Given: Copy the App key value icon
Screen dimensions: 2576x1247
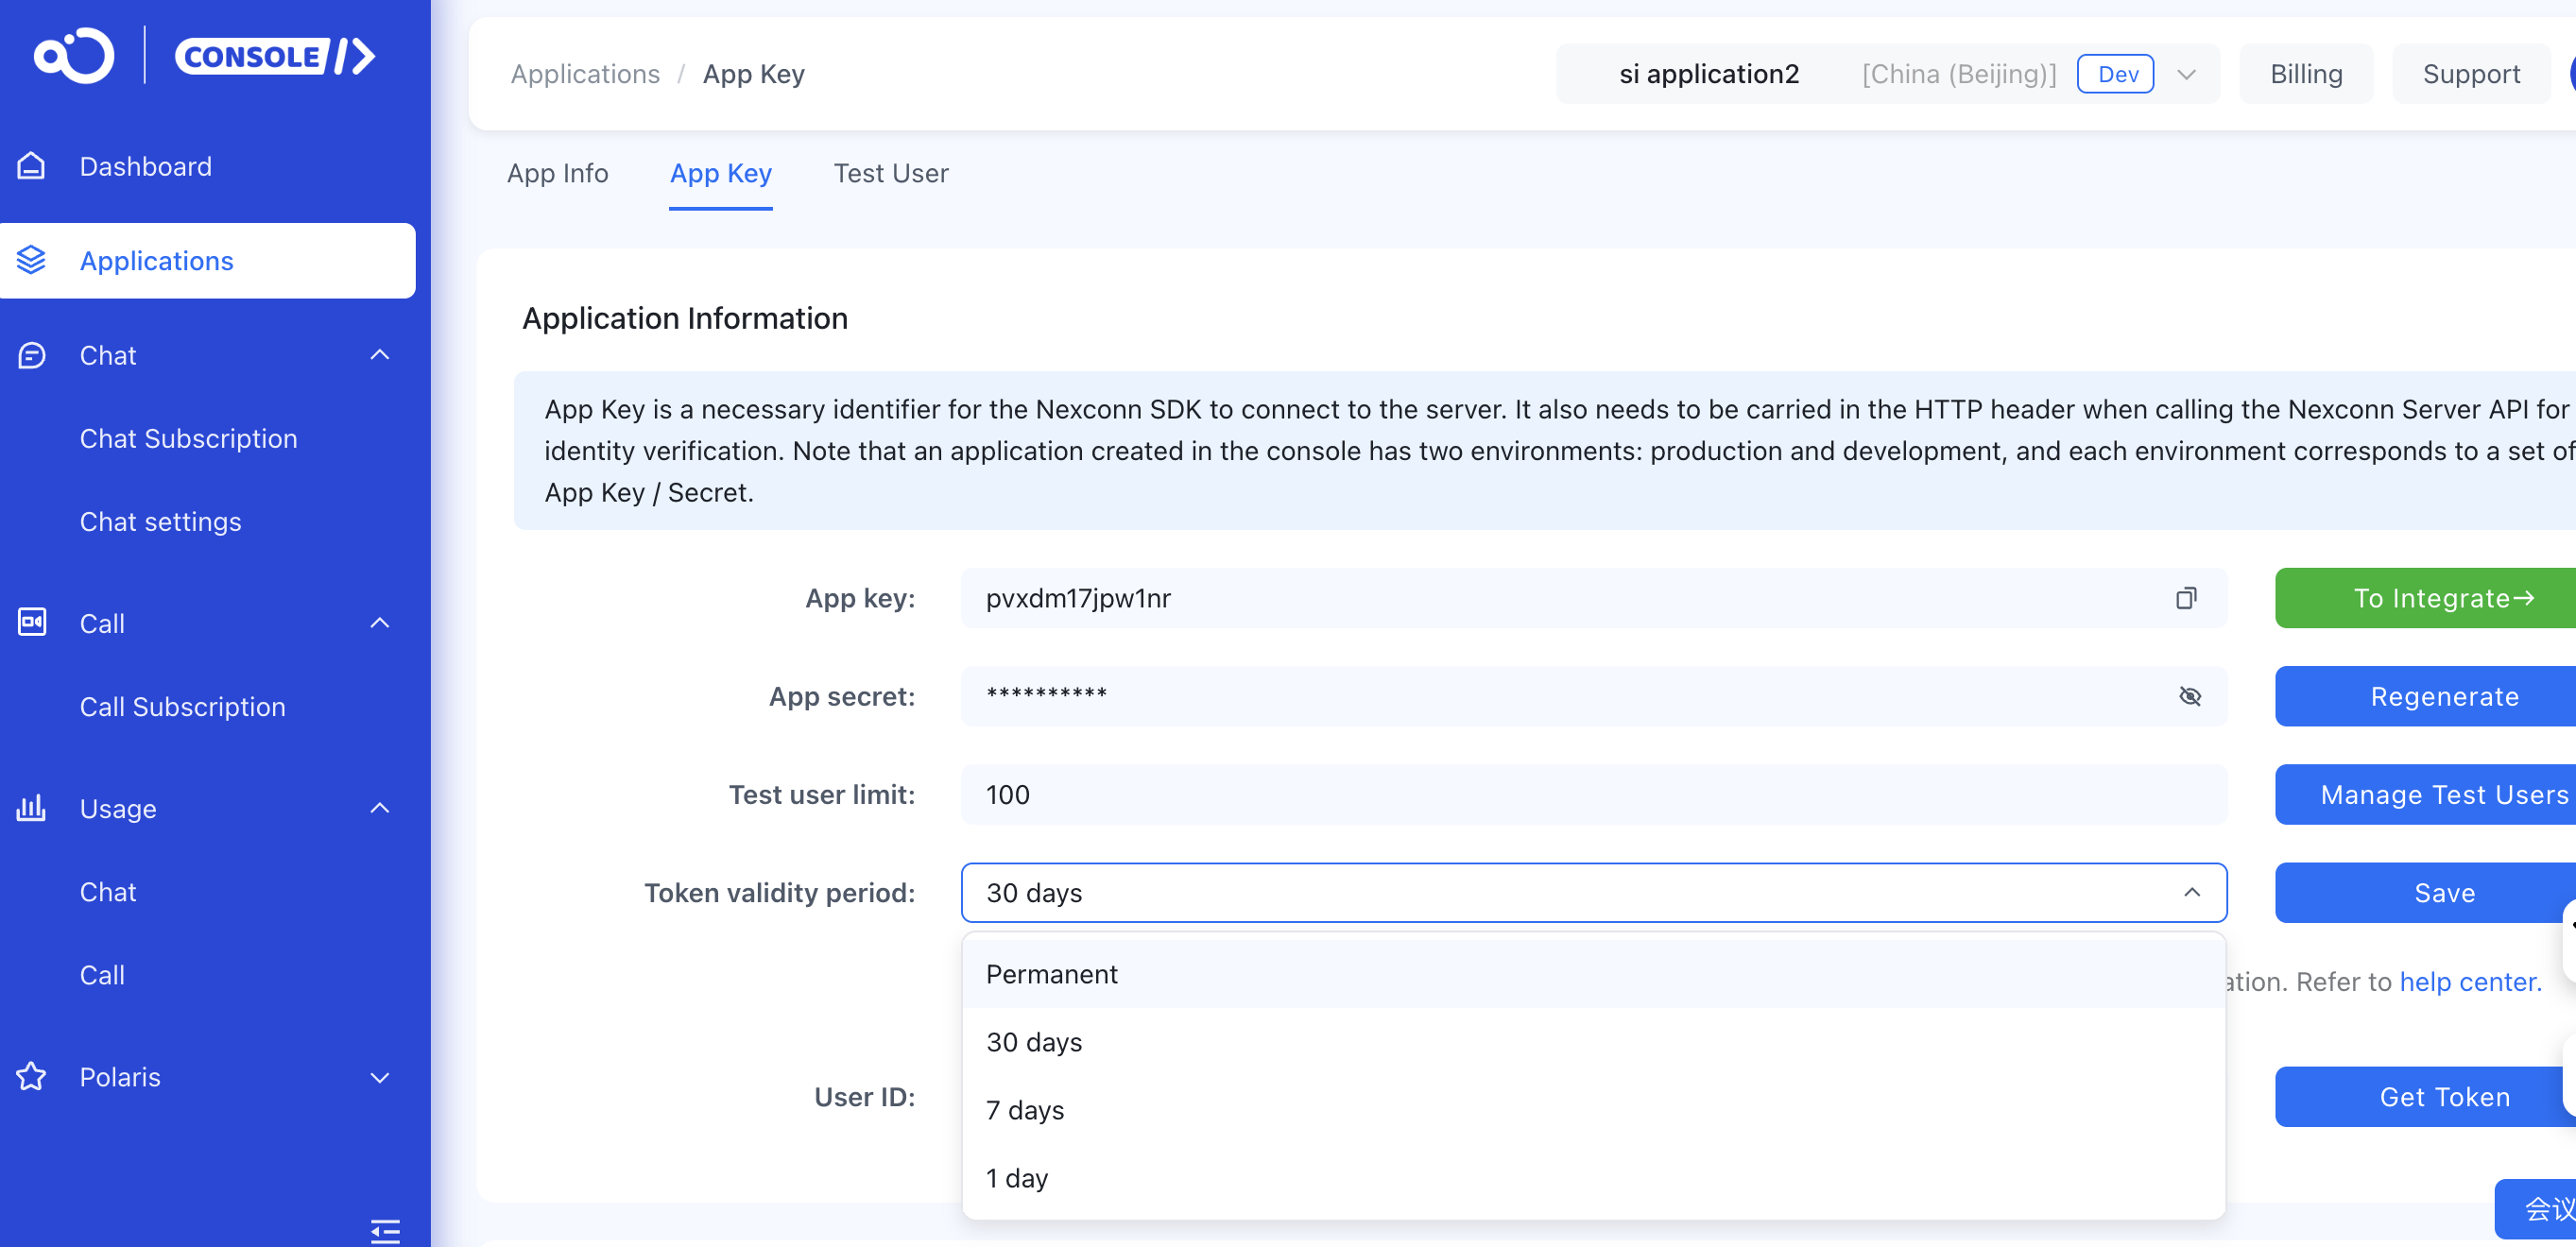Looking at the screenshot, I should pos(2186,598).
